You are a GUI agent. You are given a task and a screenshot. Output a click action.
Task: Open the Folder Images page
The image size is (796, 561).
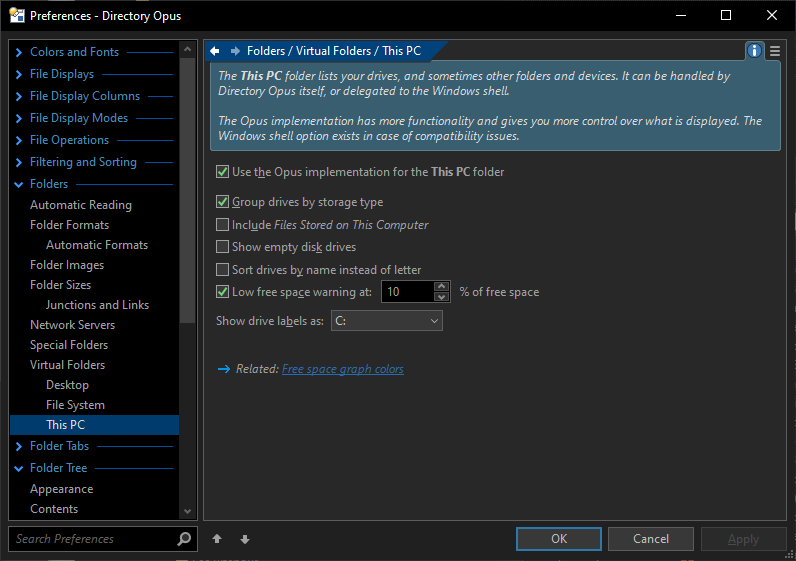tap(67, 265)
